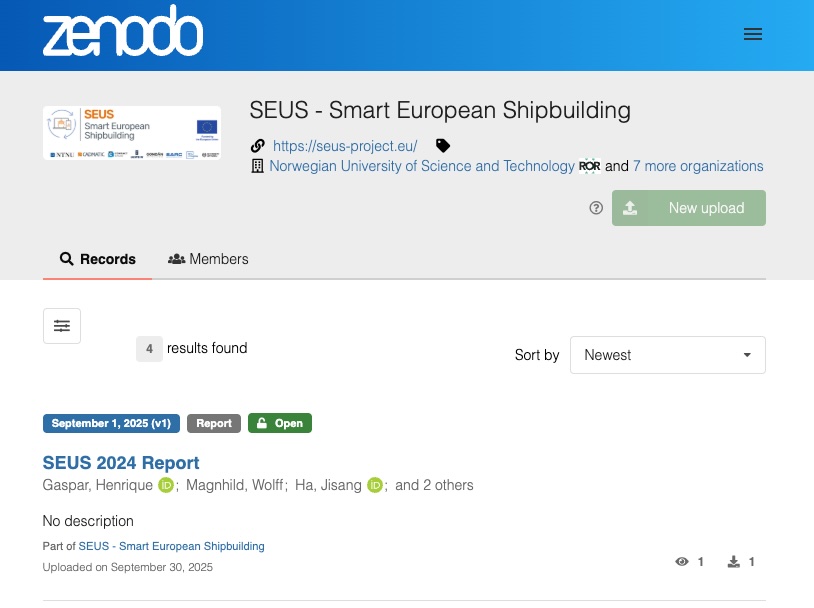Open Norwegian University of Science and Technology link
This screenshot has width=814, height=608.
pos(422,166)
